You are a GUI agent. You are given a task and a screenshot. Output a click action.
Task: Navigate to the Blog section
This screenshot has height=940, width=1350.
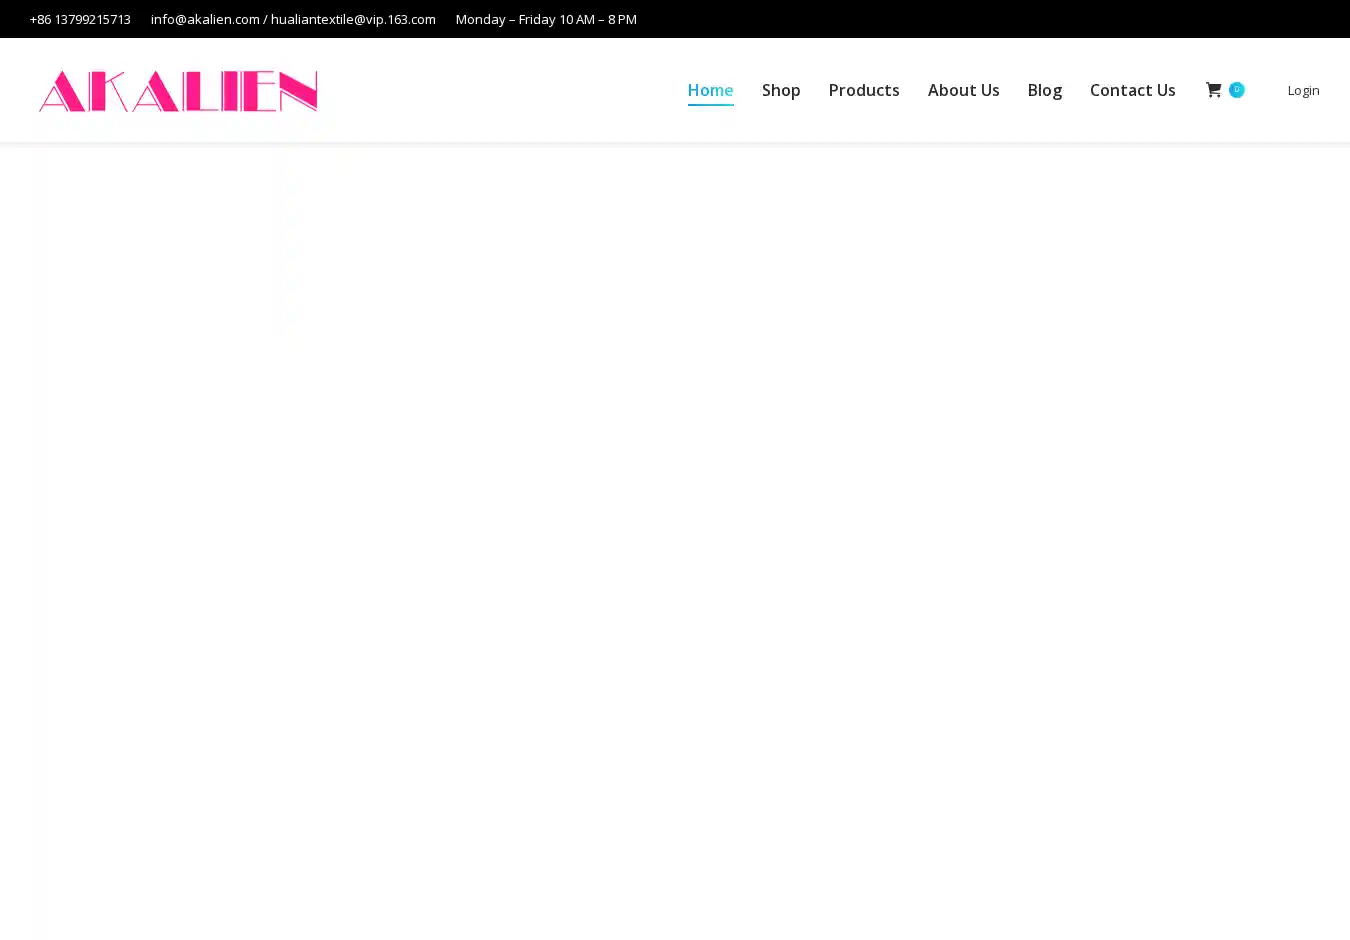(x=1044, y=90)
